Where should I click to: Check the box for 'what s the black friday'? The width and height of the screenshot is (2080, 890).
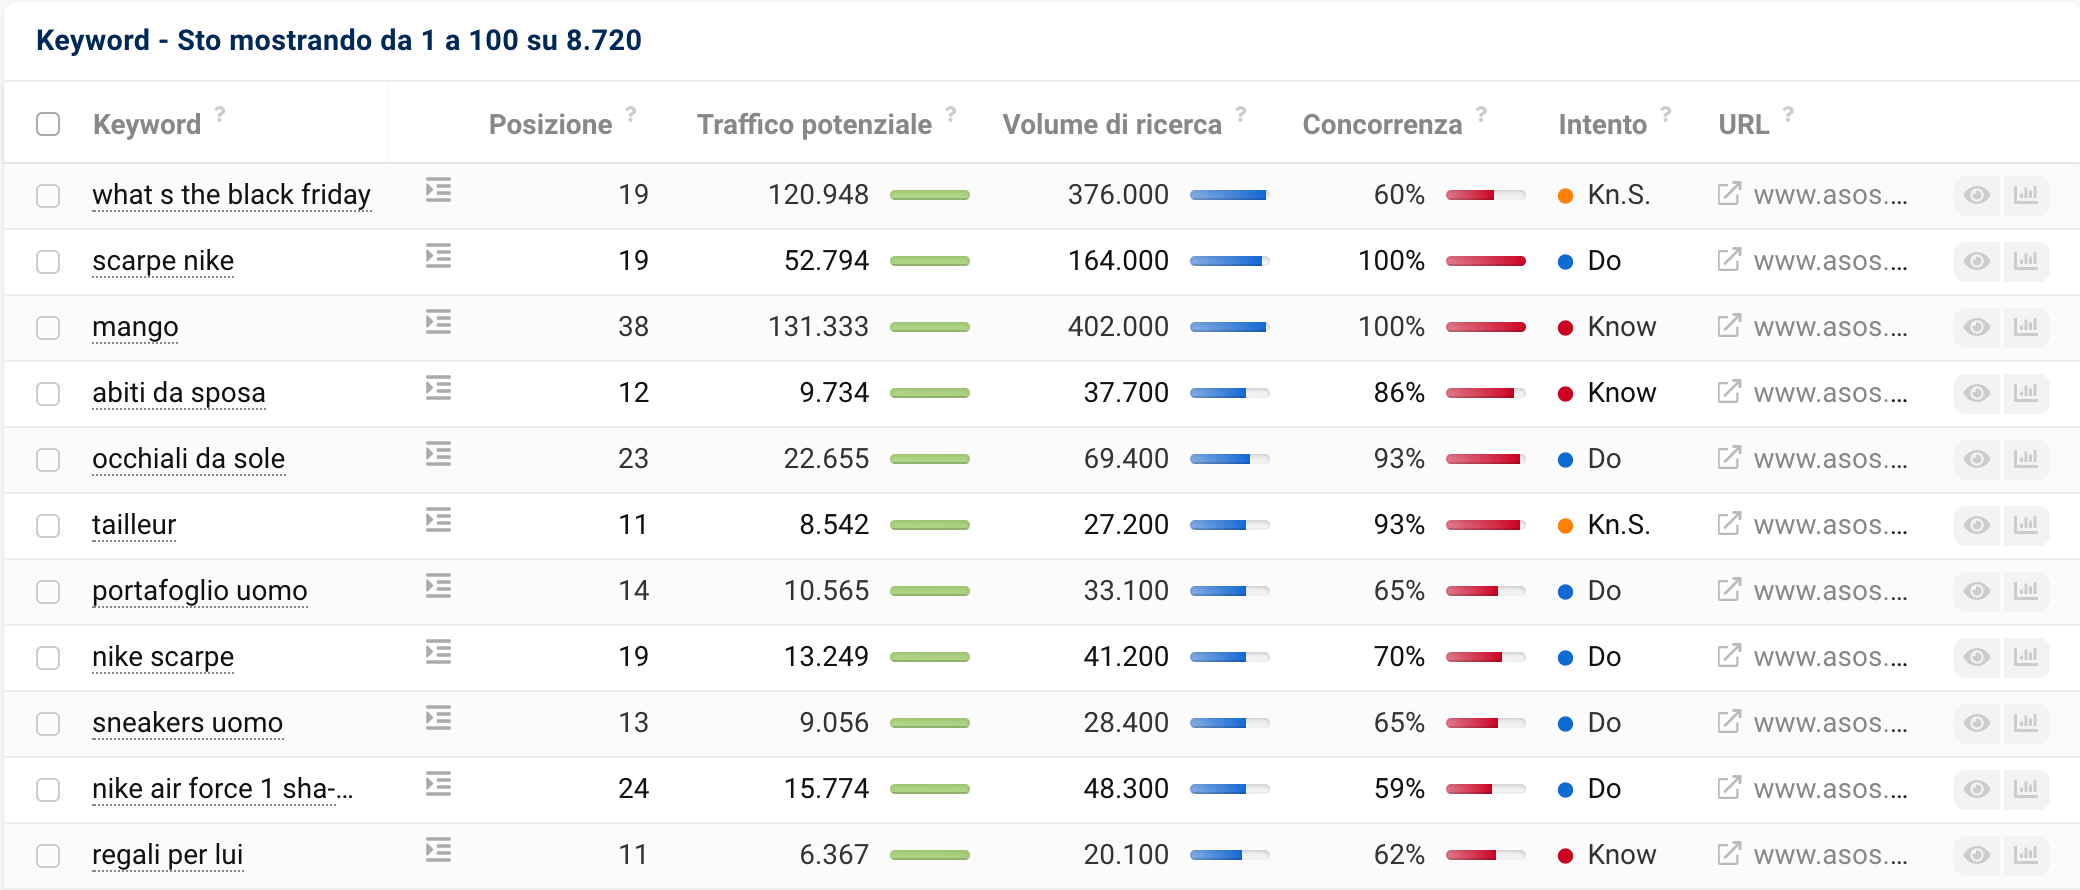pos(48,196)
